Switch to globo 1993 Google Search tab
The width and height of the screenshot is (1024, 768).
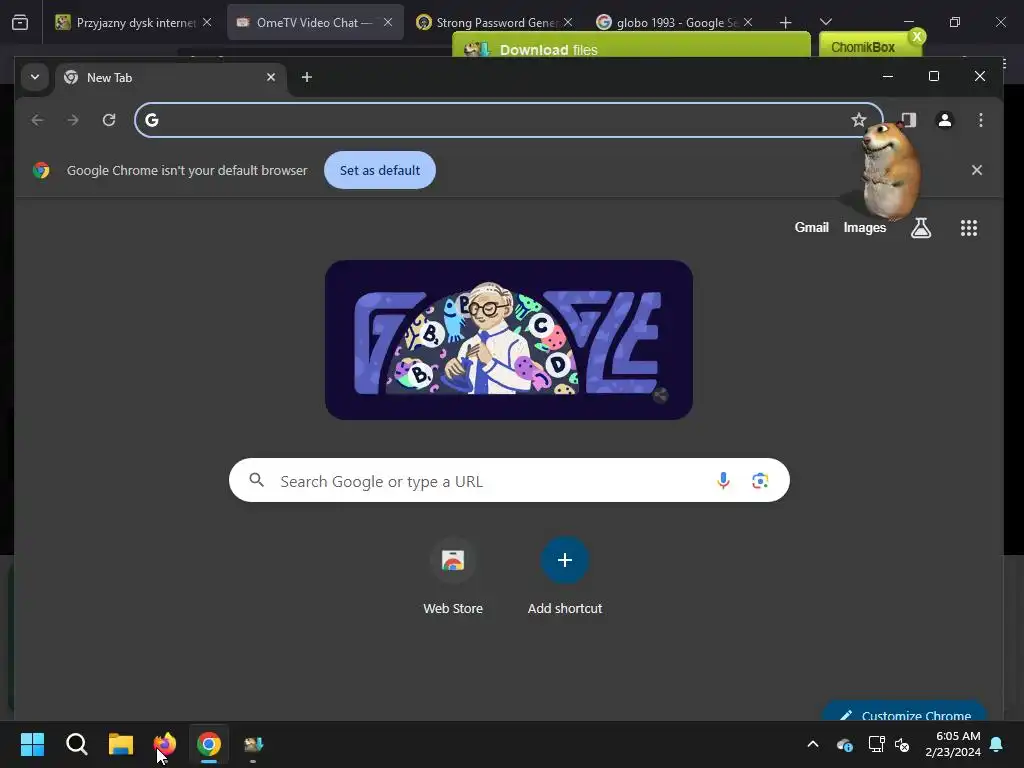pyautogui.click(x=675, y=23)
